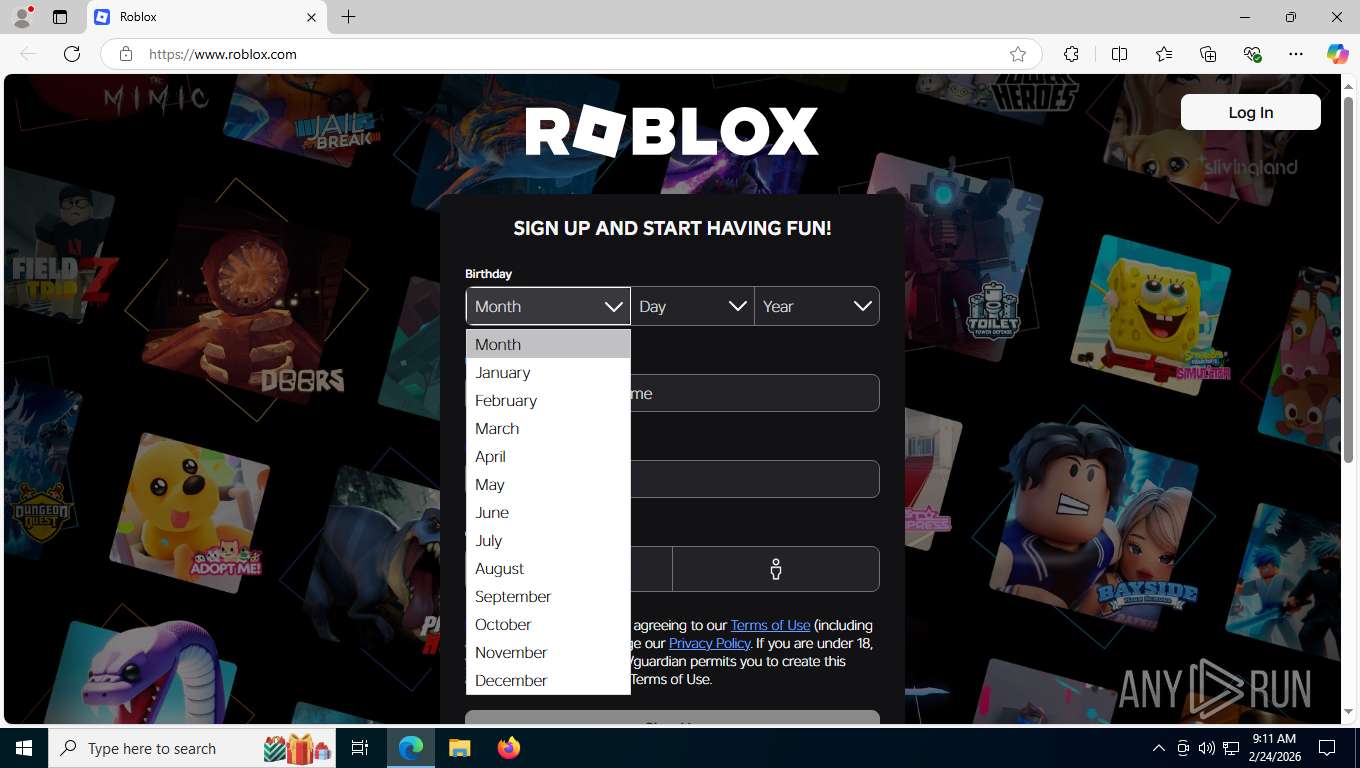Close the Roblox tab
This screenshot has height=768, width=1360.
point(311,17)
